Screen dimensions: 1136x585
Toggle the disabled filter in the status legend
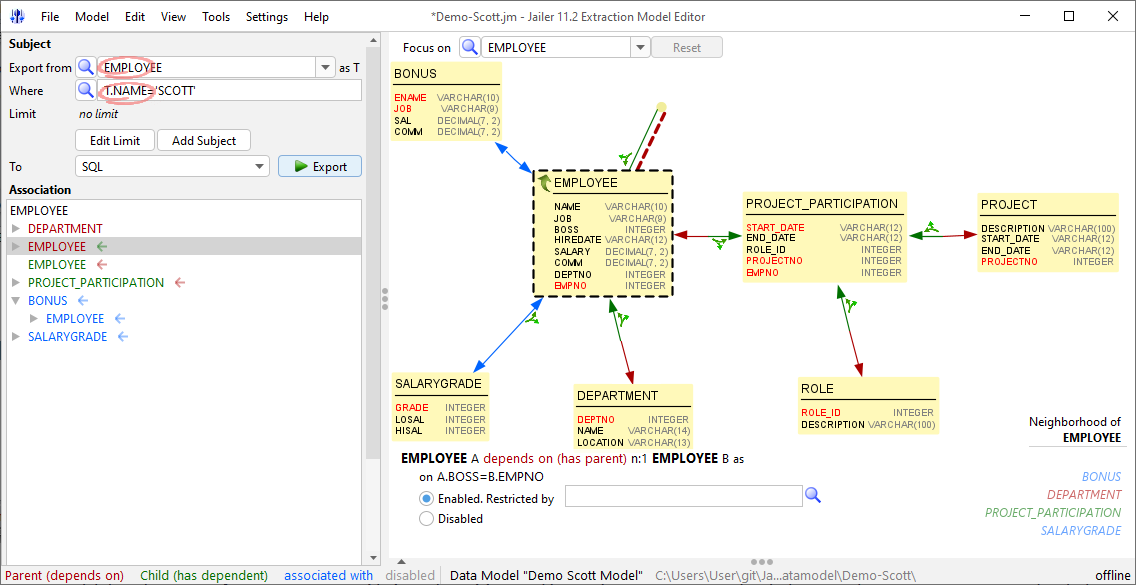click(x=410, y=576)
